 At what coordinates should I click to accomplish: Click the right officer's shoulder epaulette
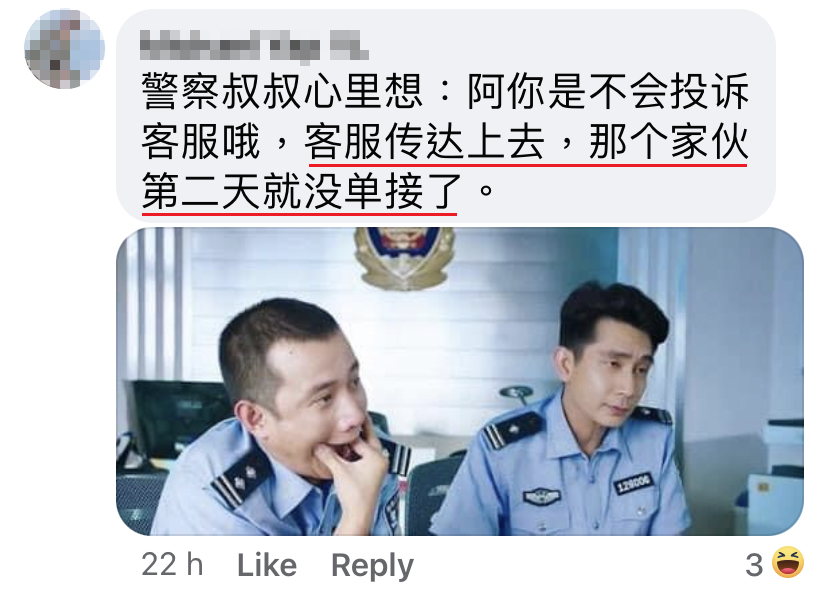coord(511,430)
